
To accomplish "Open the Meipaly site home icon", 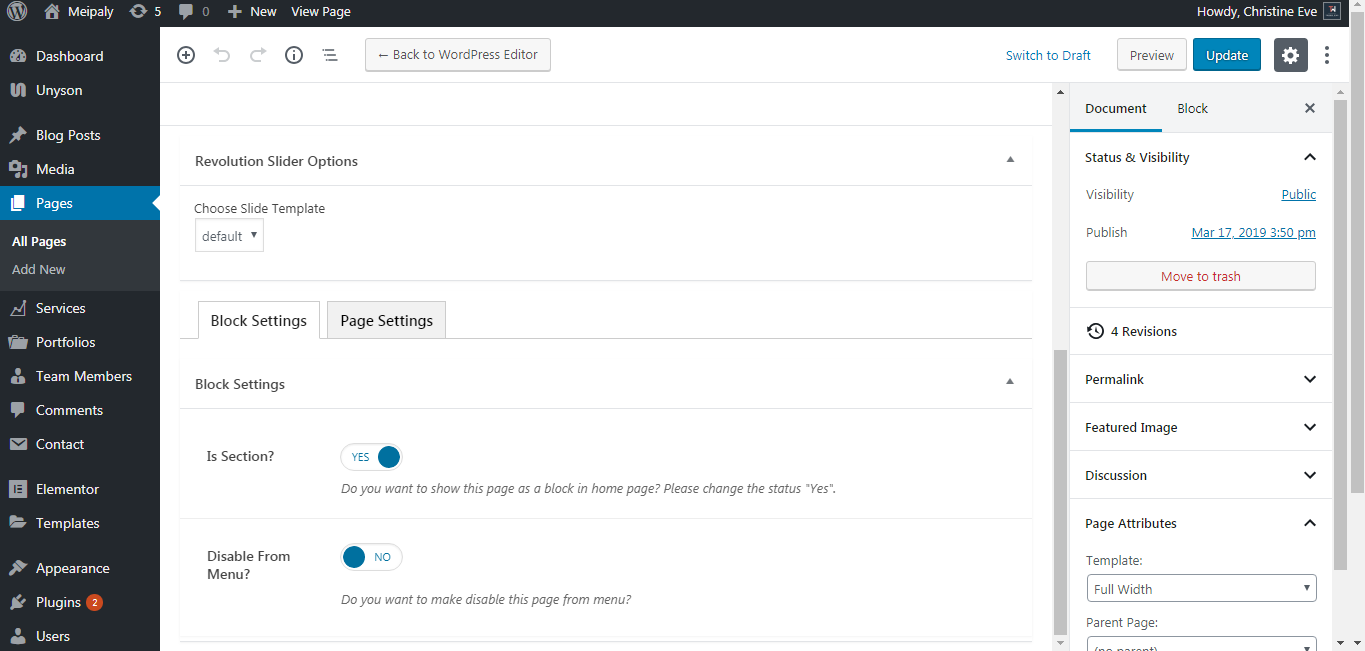I will pyautogui.click(x=52, y=12).
